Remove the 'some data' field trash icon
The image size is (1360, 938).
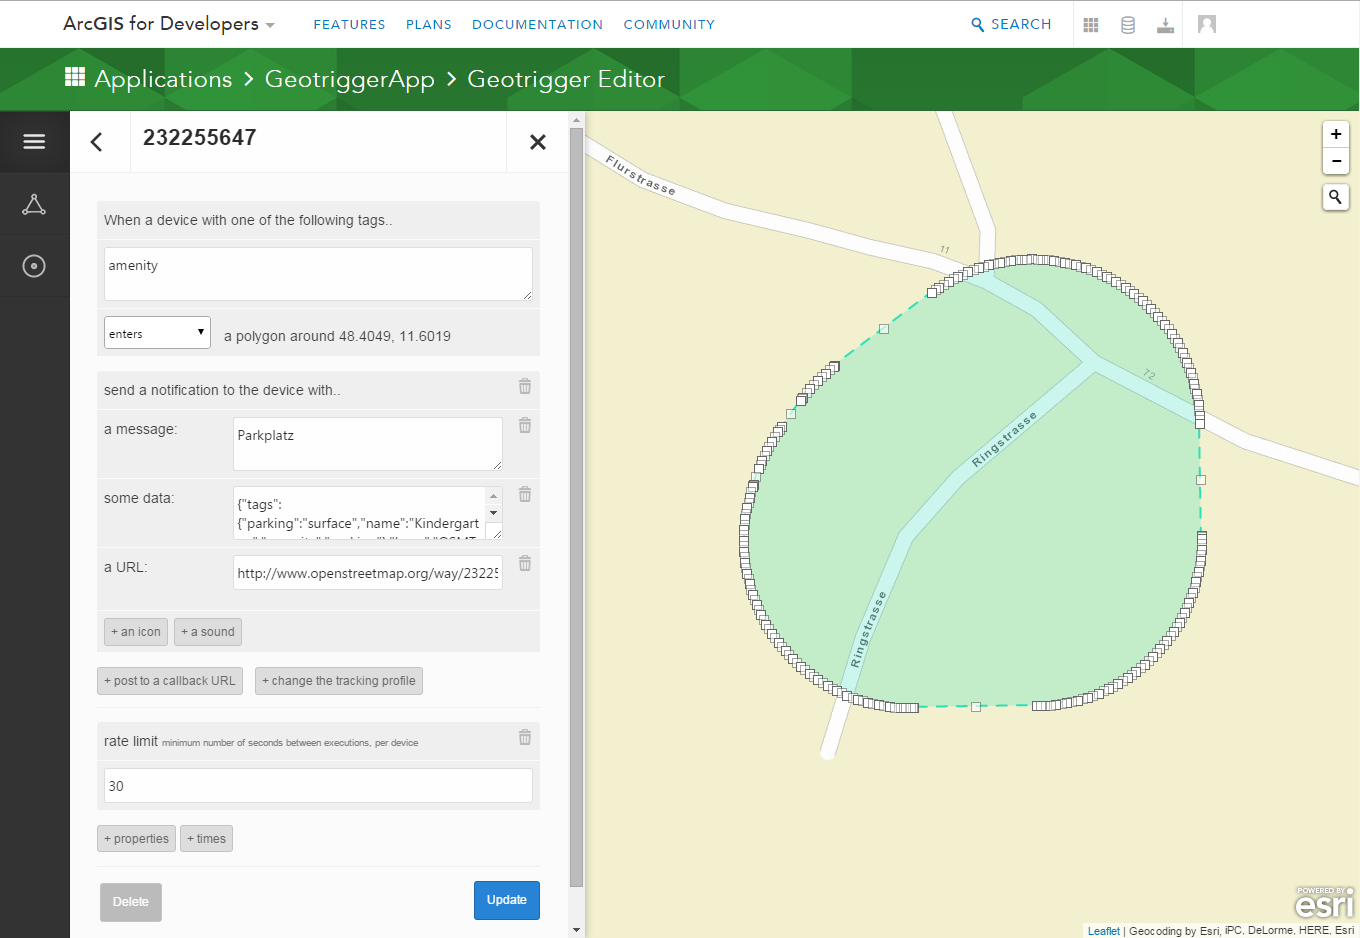coord(525,494)
